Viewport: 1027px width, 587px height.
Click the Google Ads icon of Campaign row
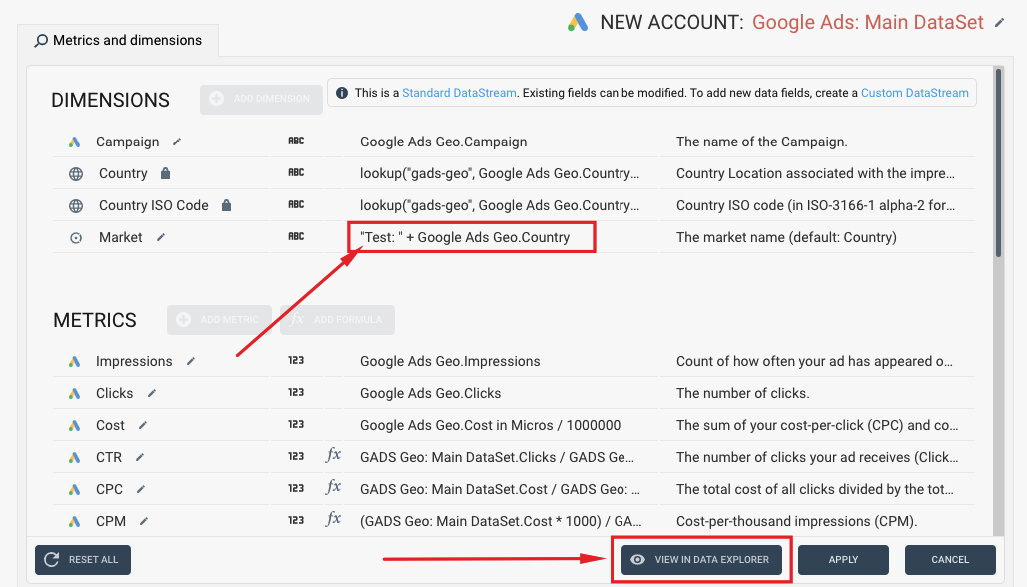pyautogui.click(x=75, y=142)
